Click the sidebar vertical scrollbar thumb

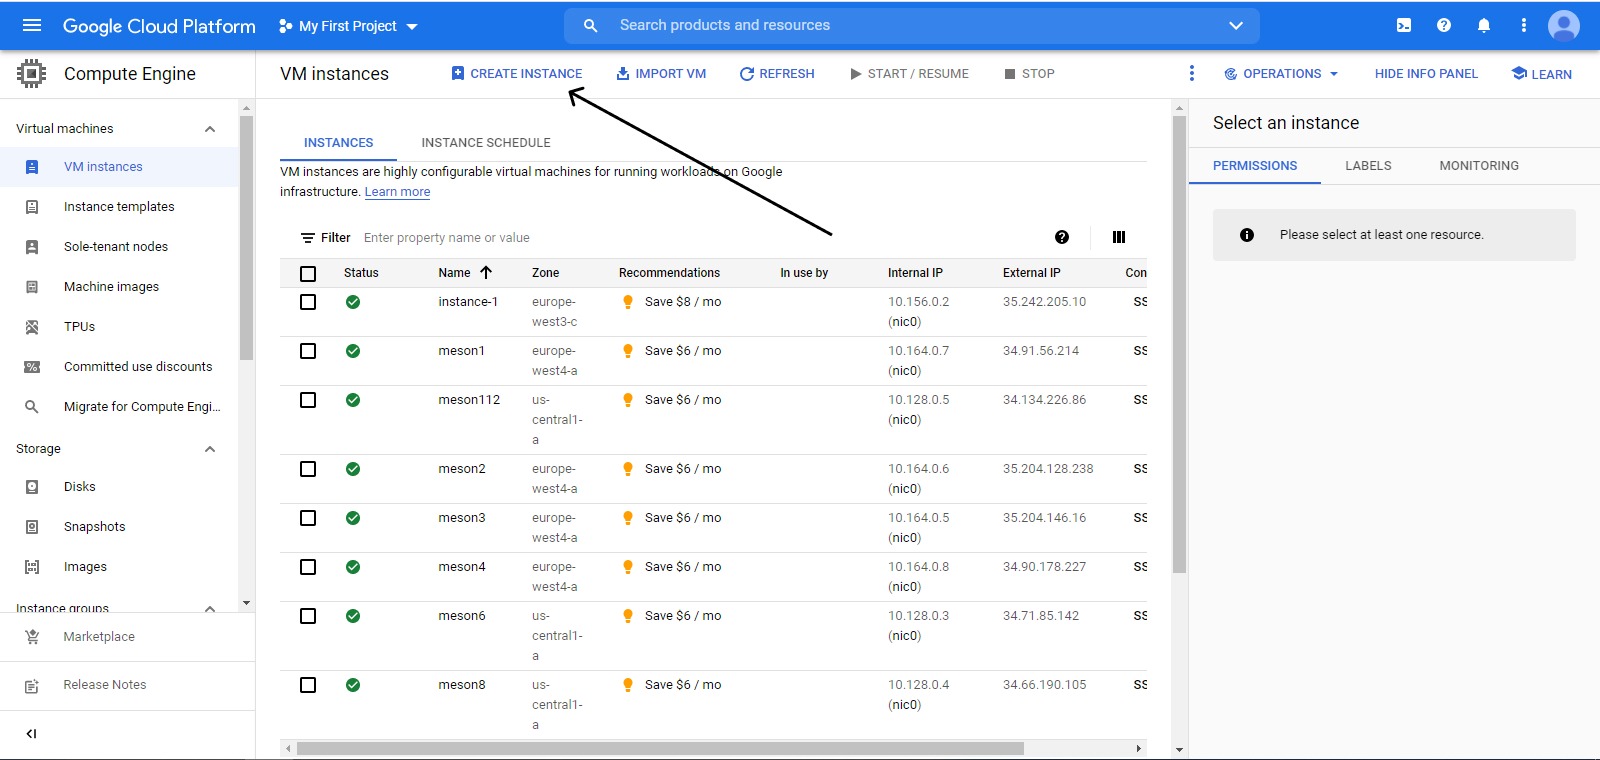[x=246, y=238]
